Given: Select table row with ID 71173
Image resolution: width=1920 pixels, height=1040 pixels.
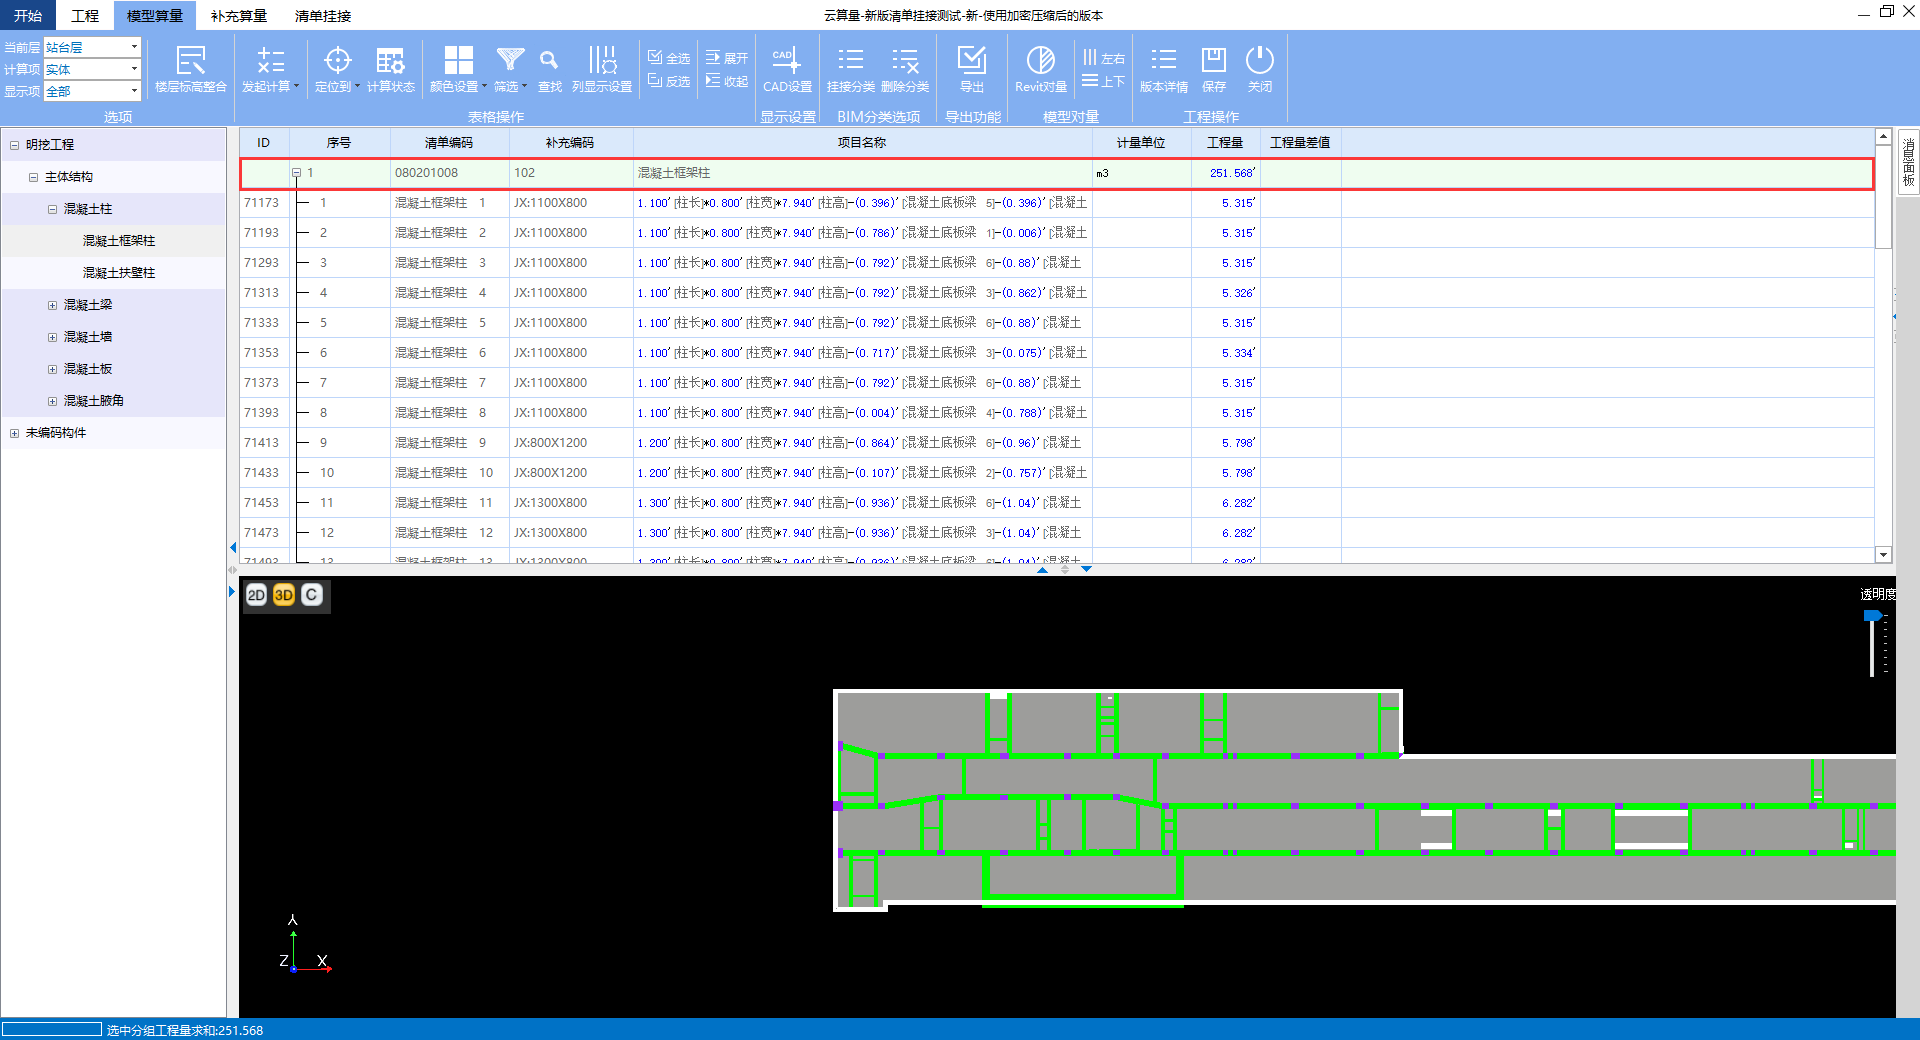Looking at the screenshot, I should (1056, 203).
